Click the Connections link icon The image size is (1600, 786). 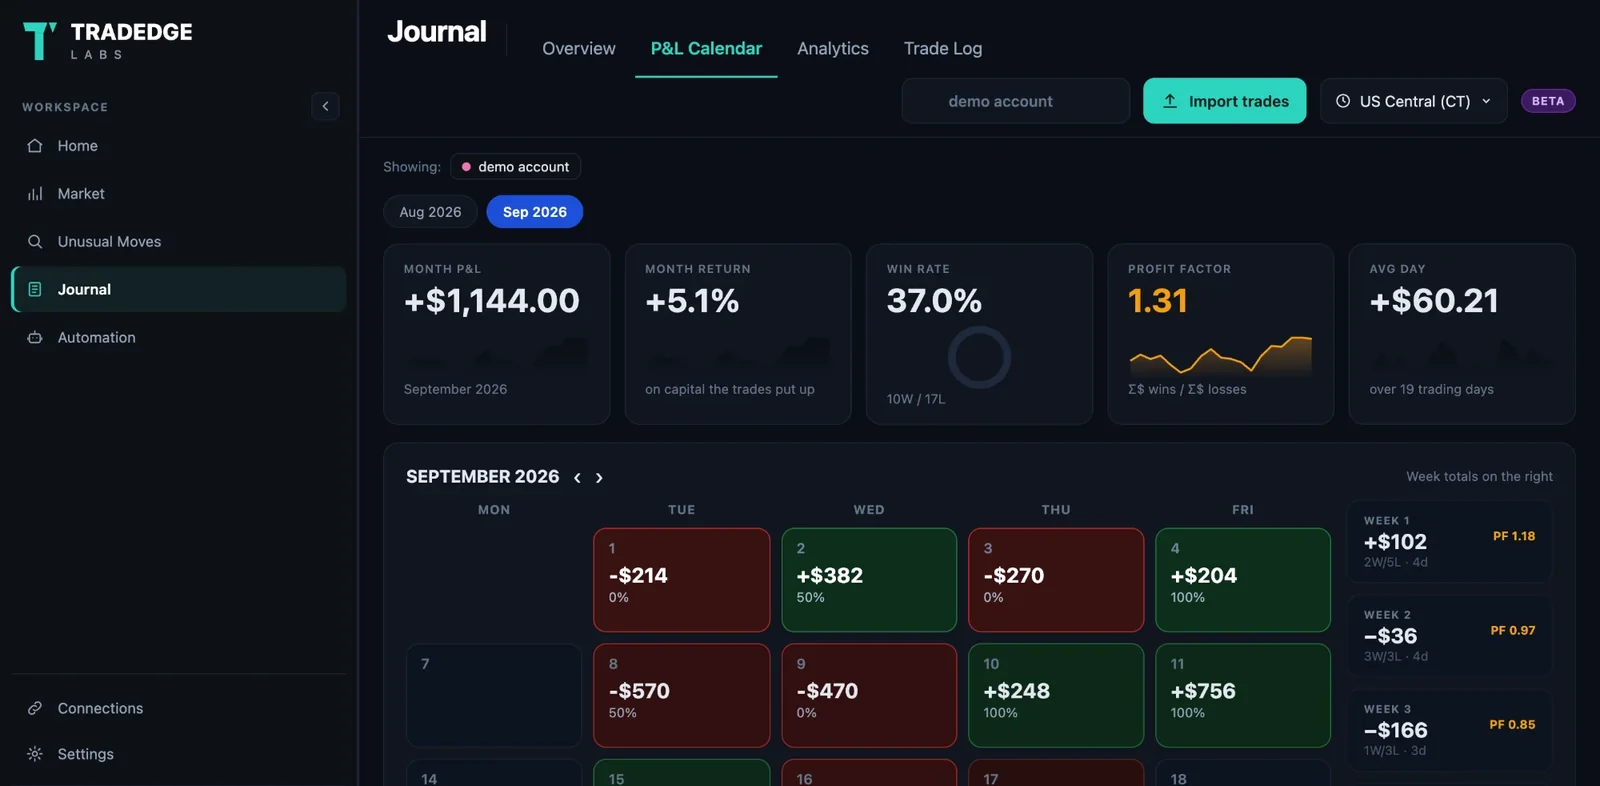(35, 708)
